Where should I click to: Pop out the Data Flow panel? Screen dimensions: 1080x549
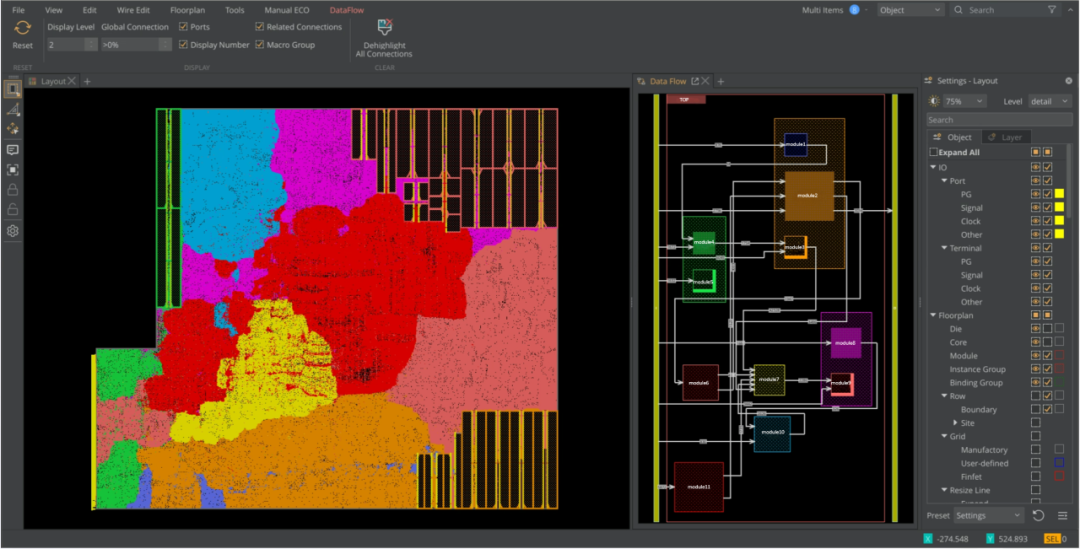(695, 81)
